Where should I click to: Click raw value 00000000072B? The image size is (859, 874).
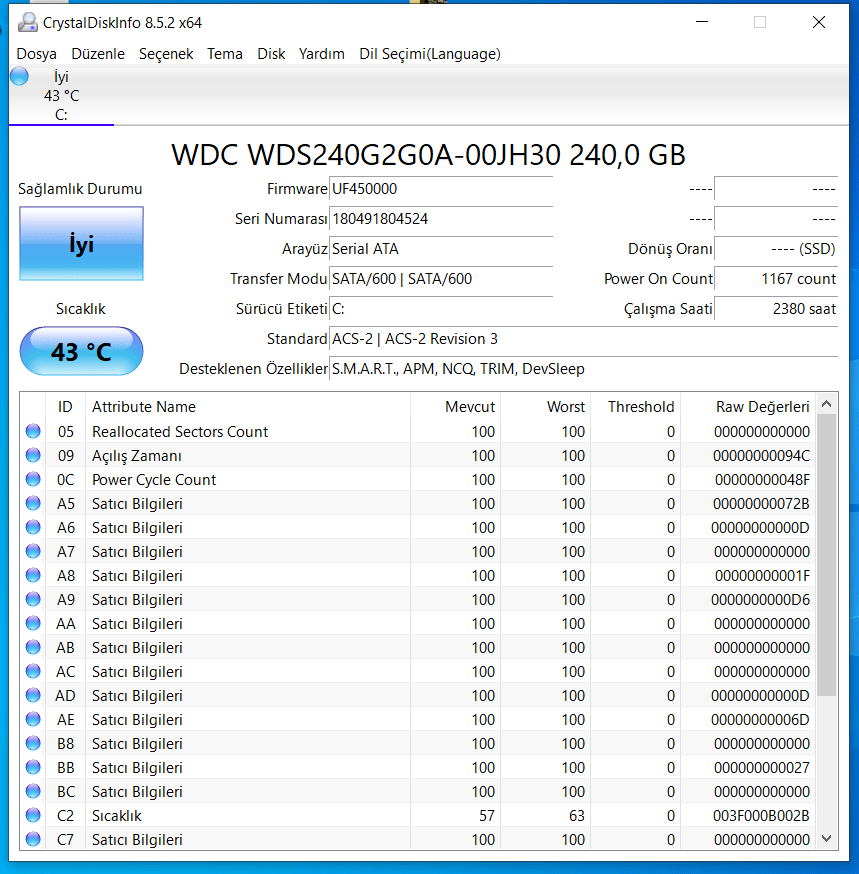[x=761, y=503]
